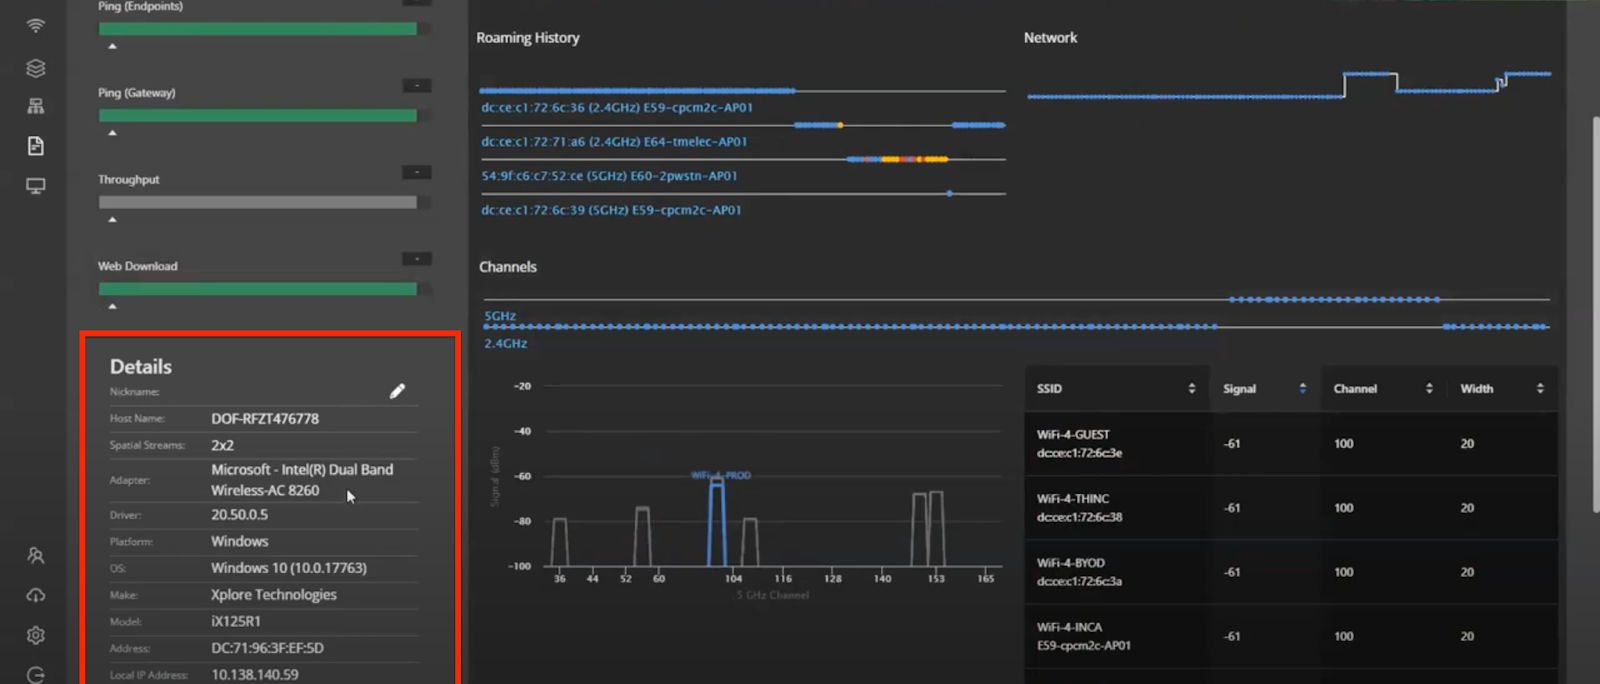Open the network topology sidebar icon
The width and height of the screenshot is (1600, 684).
click(36, 106)
